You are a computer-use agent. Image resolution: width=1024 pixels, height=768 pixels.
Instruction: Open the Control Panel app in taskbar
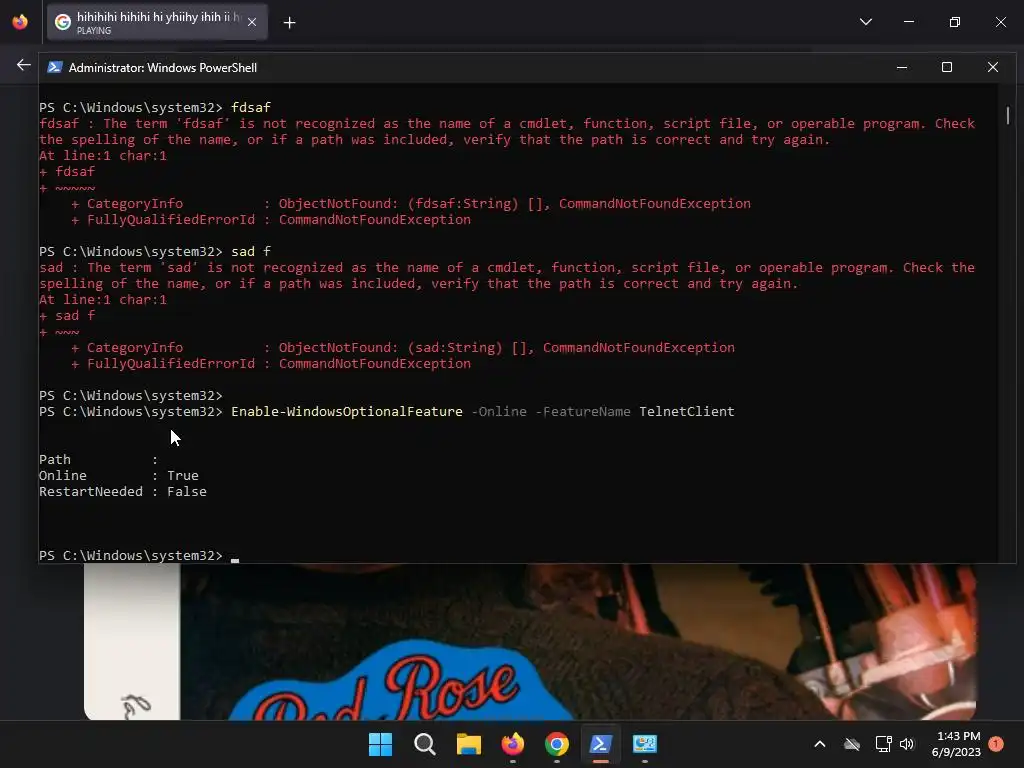point(645,744)
